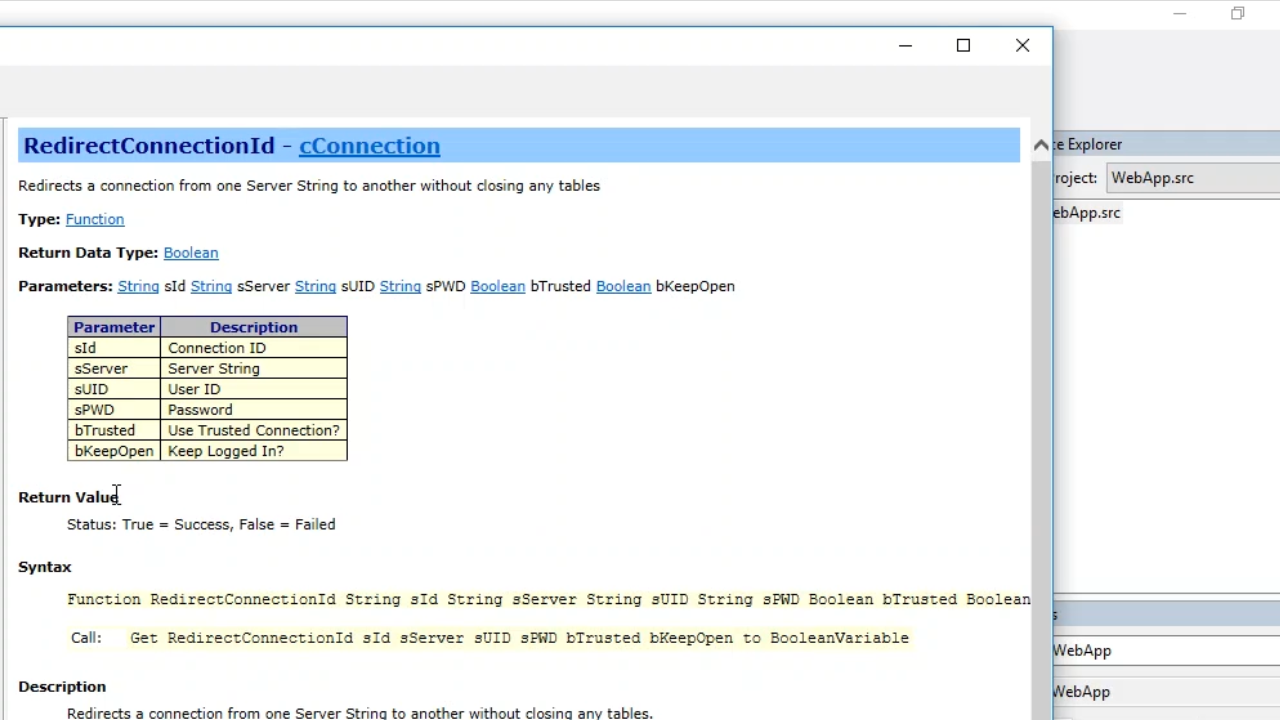Image resolution: width=1280 pixels, height=720 pixels.
Task: Open the String link preceding sUID
Action: pos(315,286)
